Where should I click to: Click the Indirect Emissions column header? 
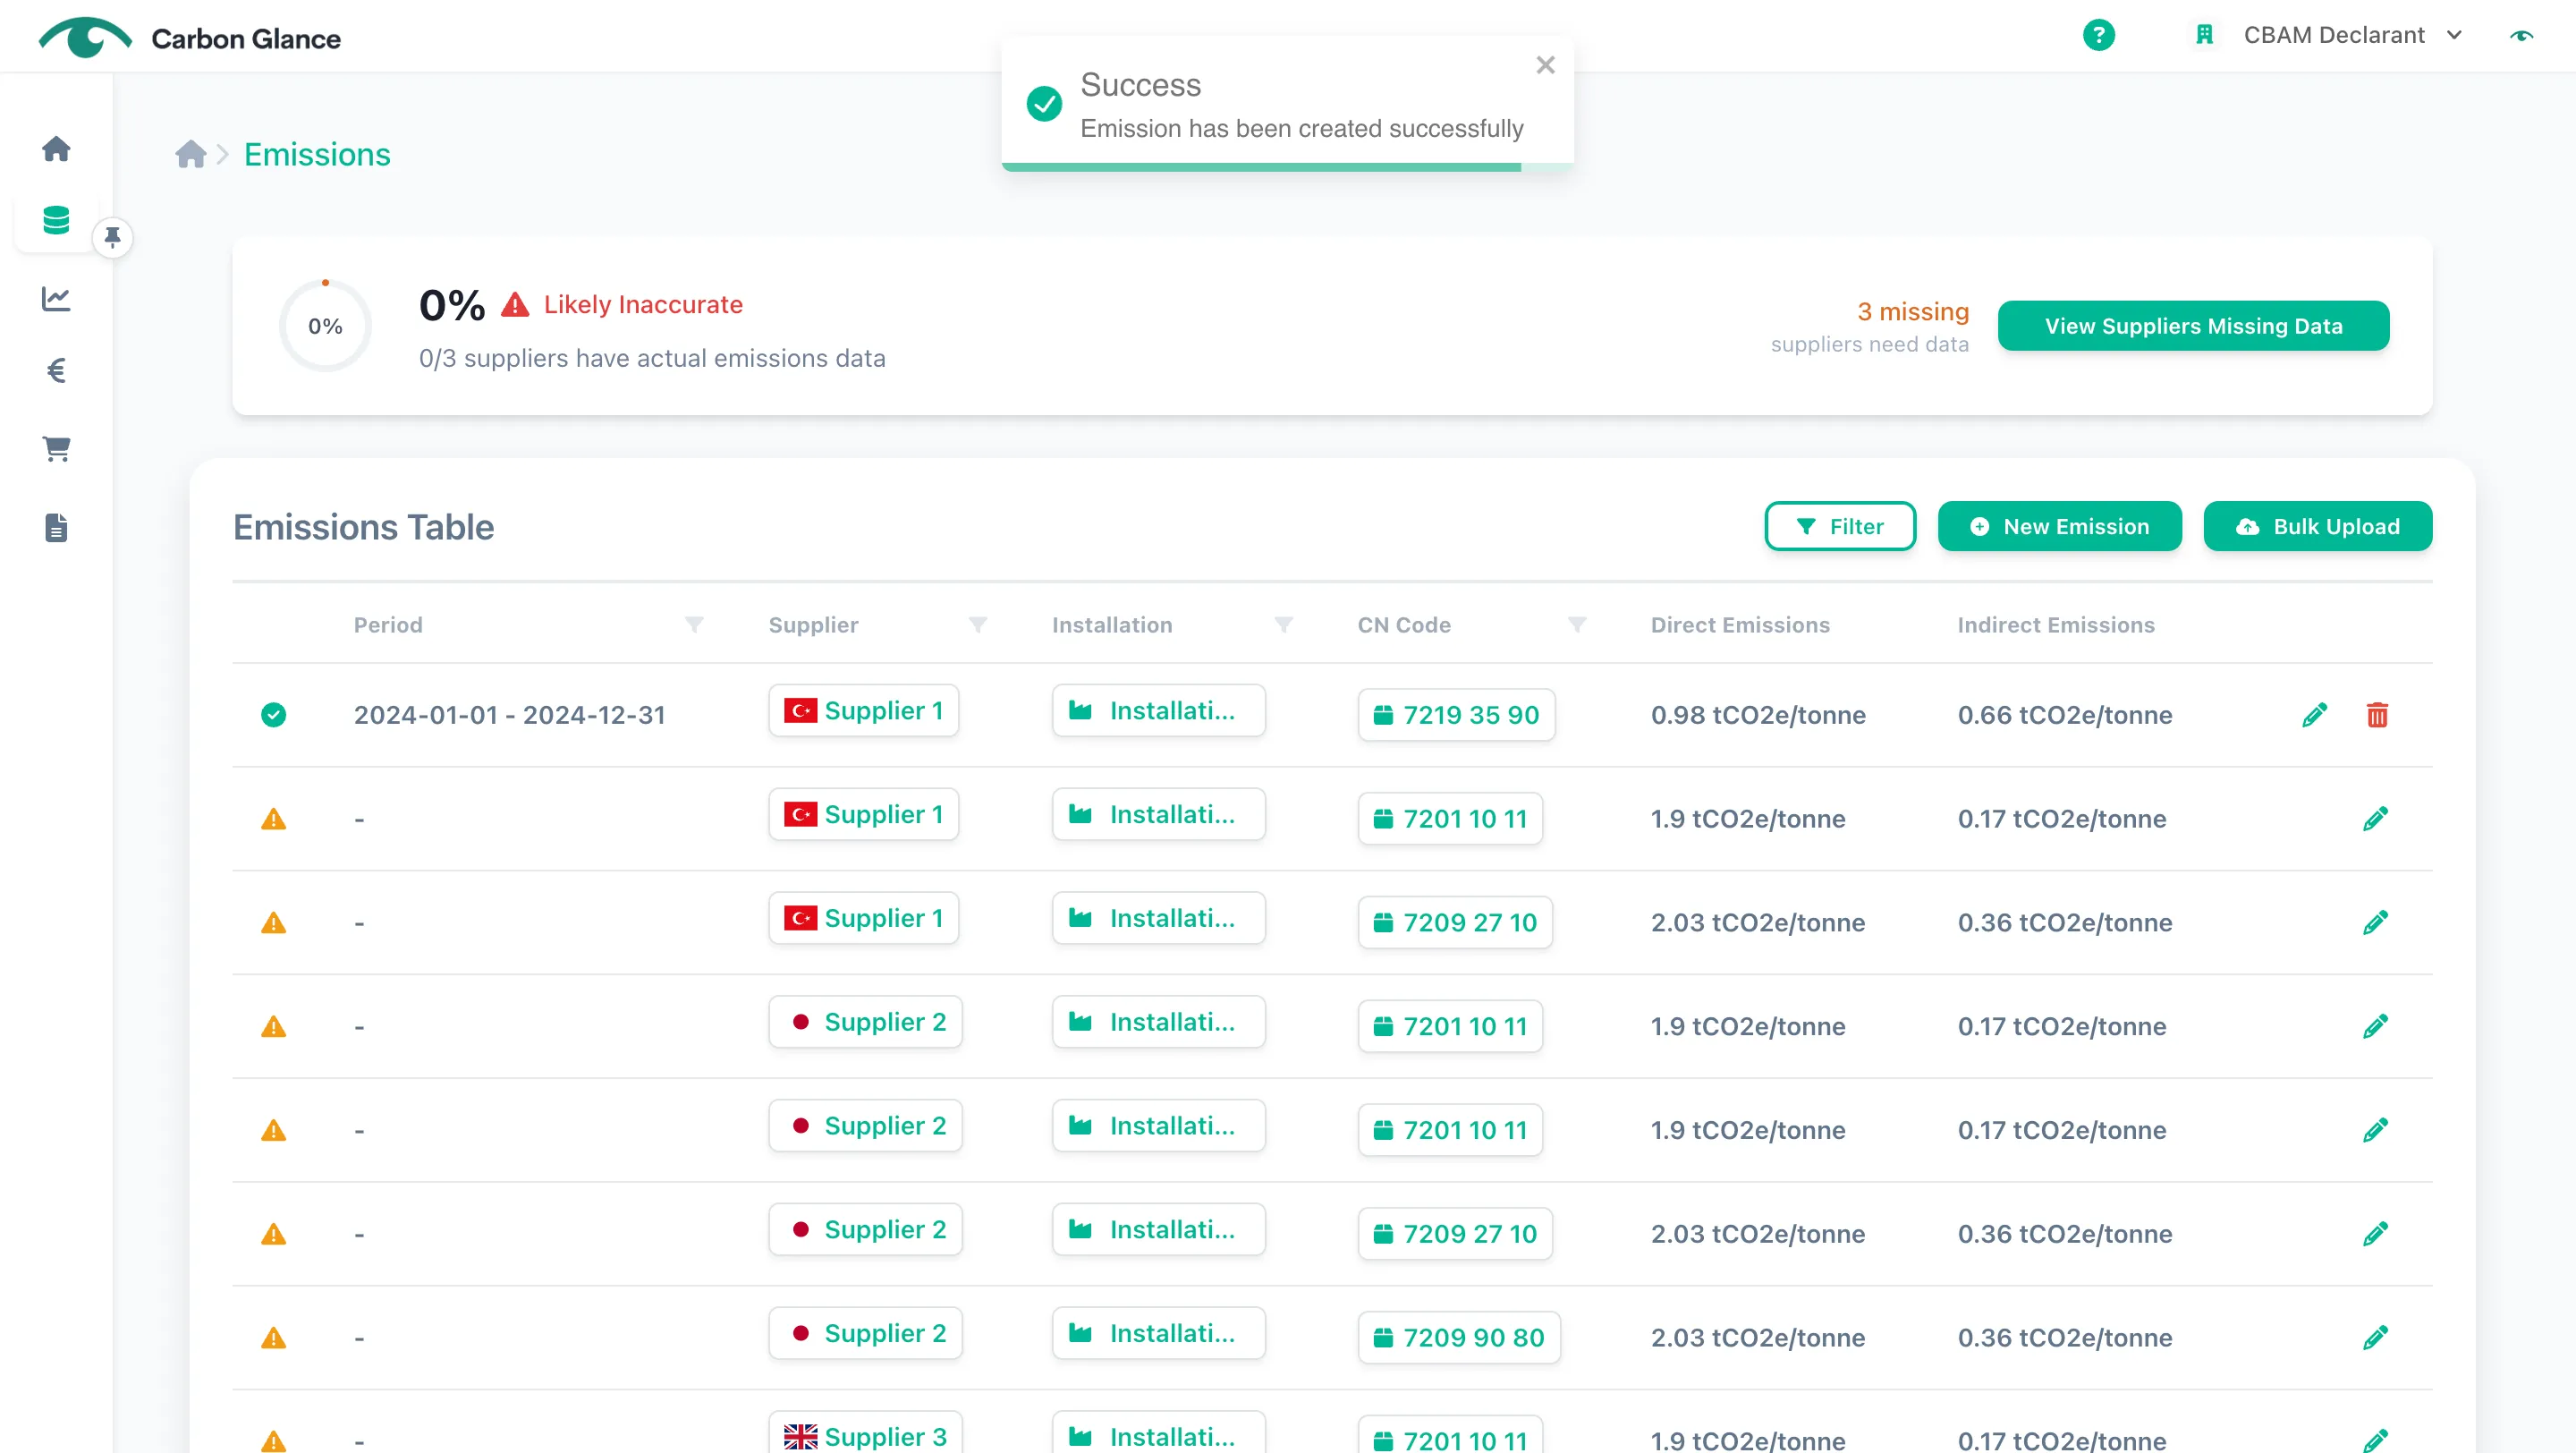tap(2056, 625)
